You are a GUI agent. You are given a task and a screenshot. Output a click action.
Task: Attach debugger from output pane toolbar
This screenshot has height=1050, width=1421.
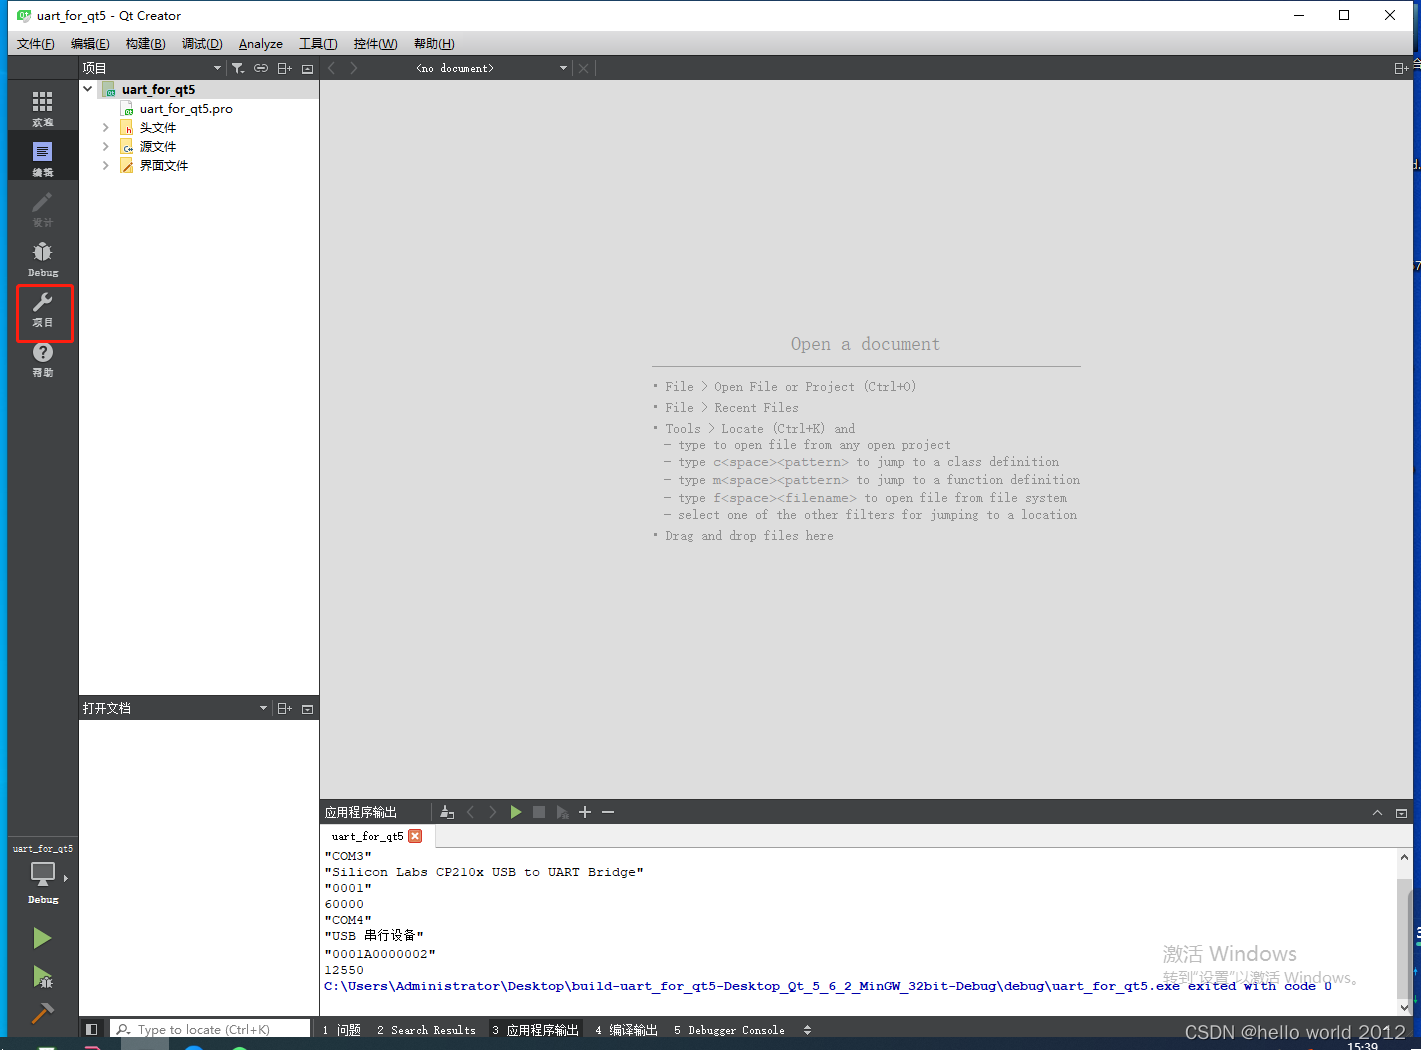tap(562, 812)
